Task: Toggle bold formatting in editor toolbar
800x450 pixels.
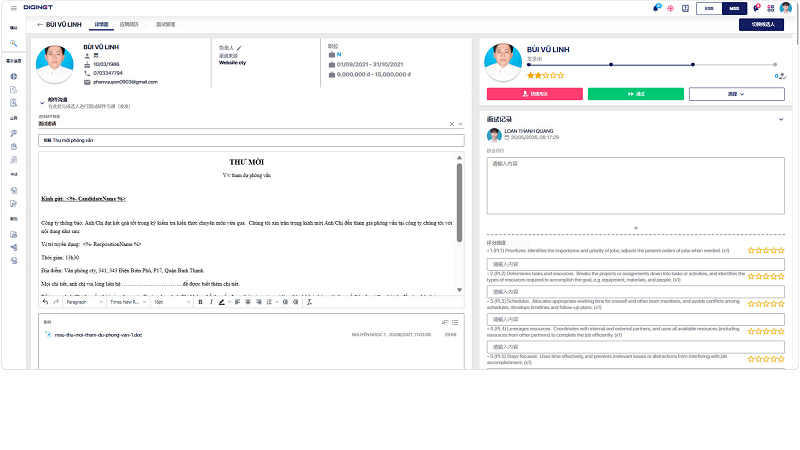Action: pyautogui.click(x=201, y=302)
